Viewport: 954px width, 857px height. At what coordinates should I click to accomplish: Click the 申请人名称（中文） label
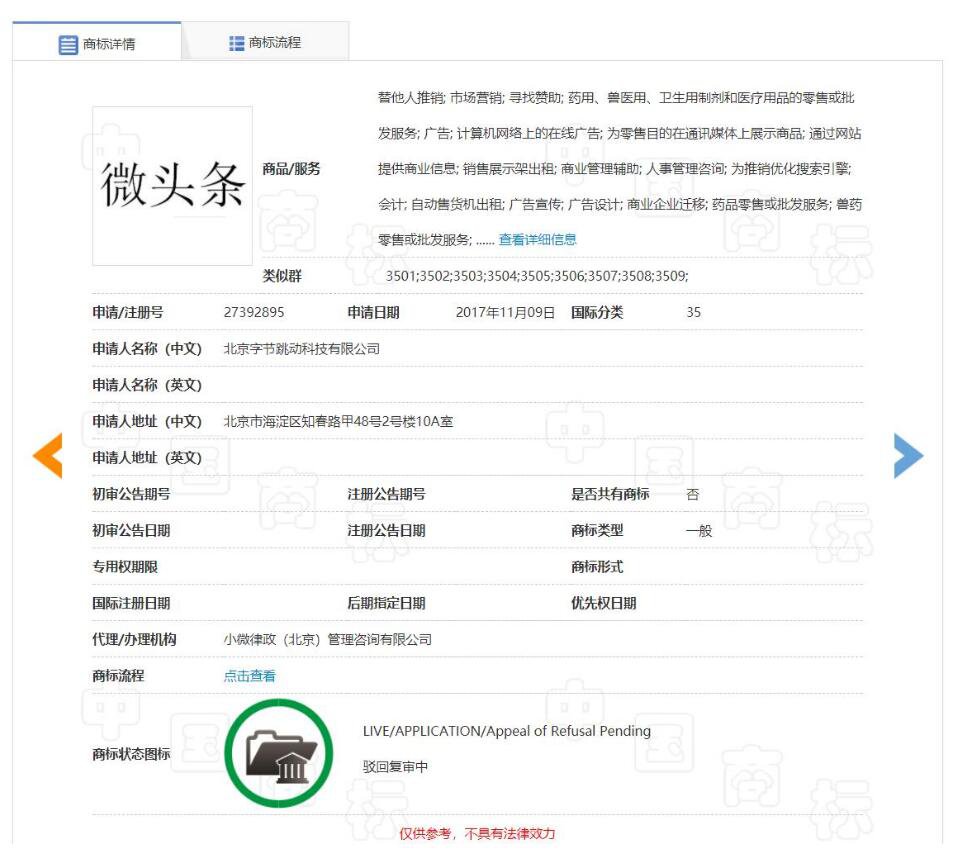(147, 349)
